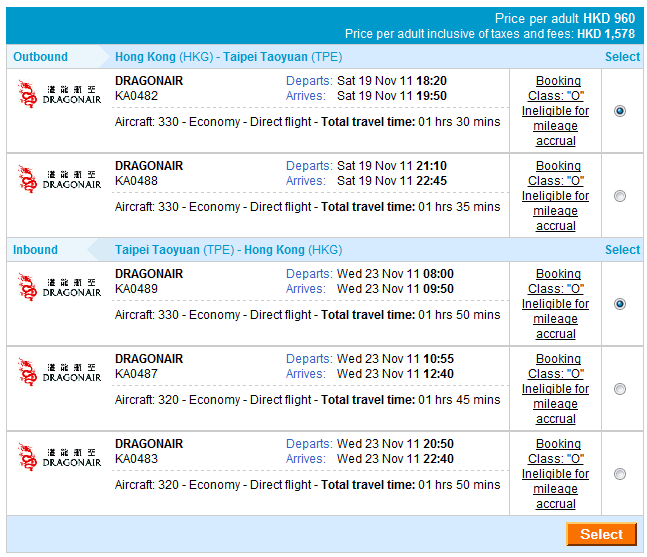This screenshot has height=557, width=647.
Task: View mileage accrual info for KA0489
Action: click(x=555, y=318)
